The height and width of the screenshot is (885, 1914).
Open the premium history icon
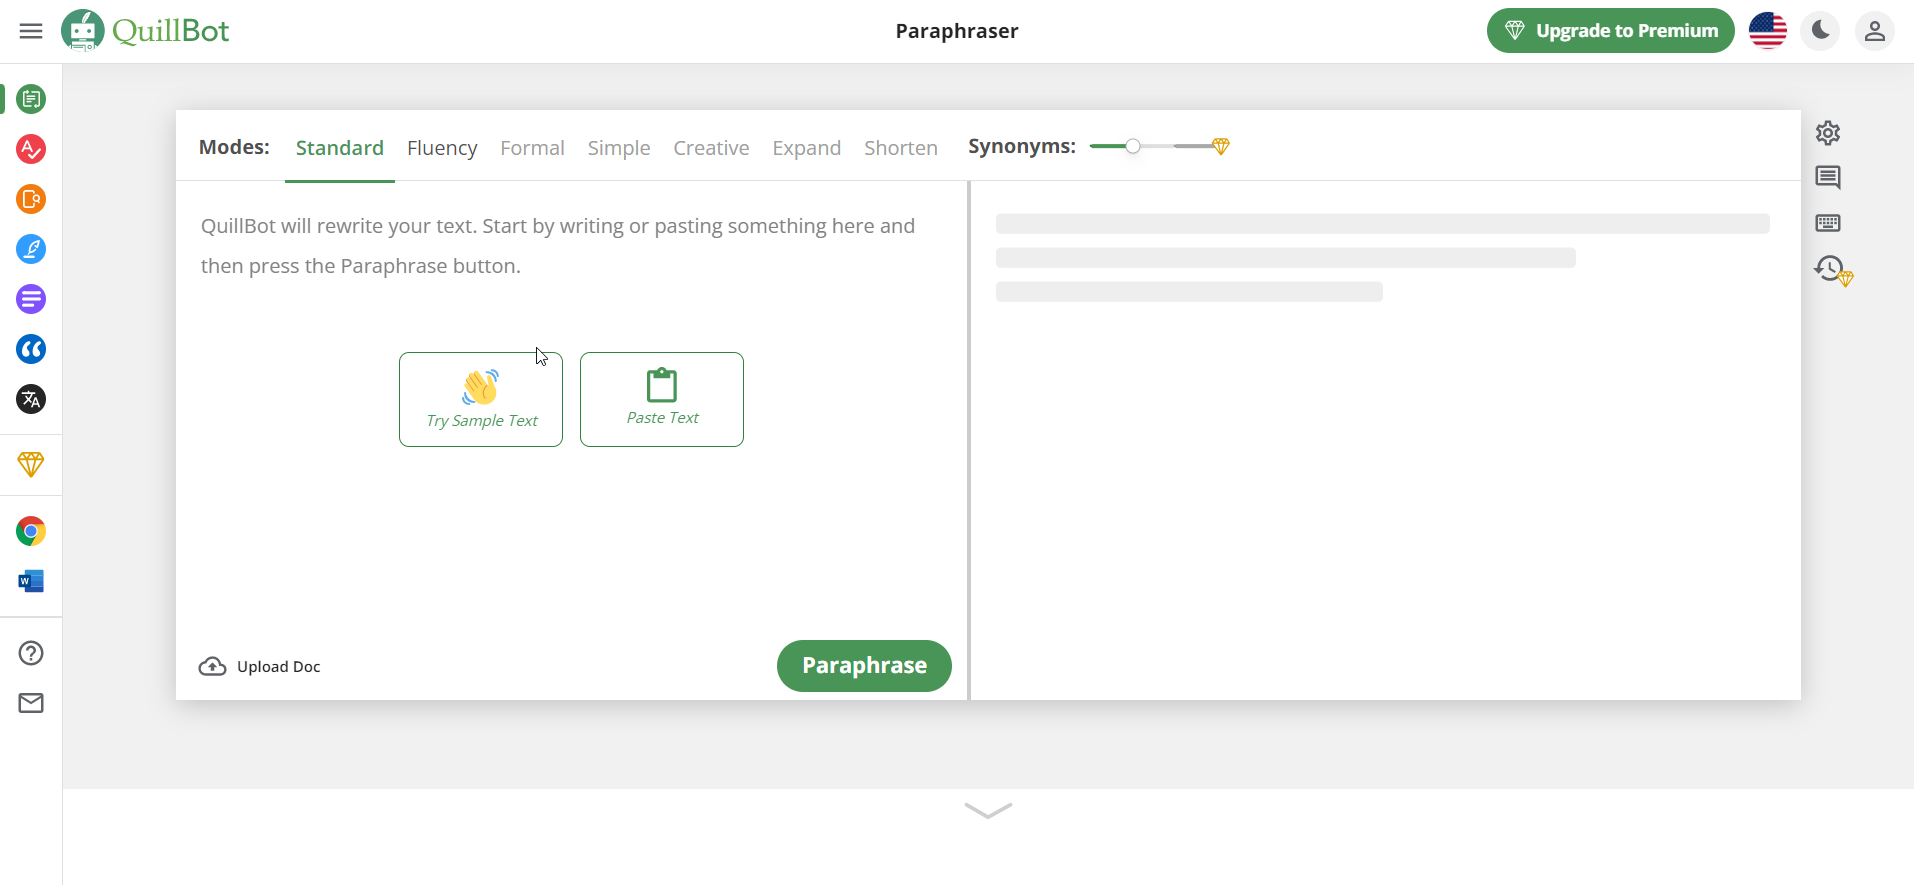pyautogui.click(x=1833, y=270)
